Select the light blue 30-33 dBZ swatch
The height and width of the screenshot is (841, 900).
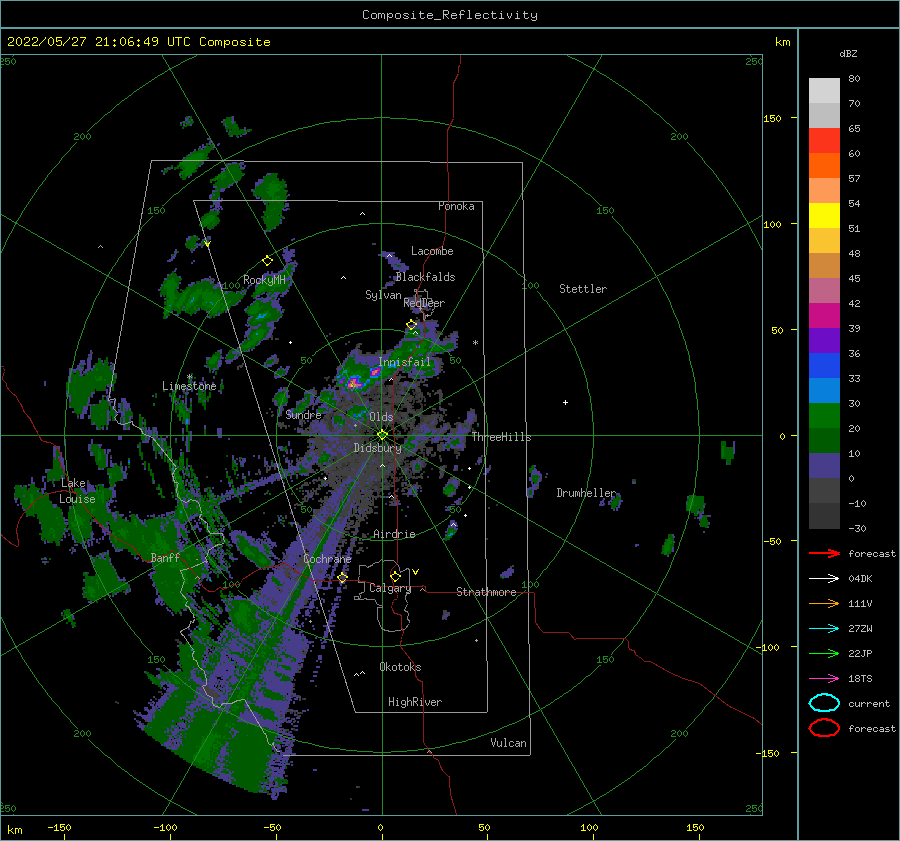click(824, 391)
